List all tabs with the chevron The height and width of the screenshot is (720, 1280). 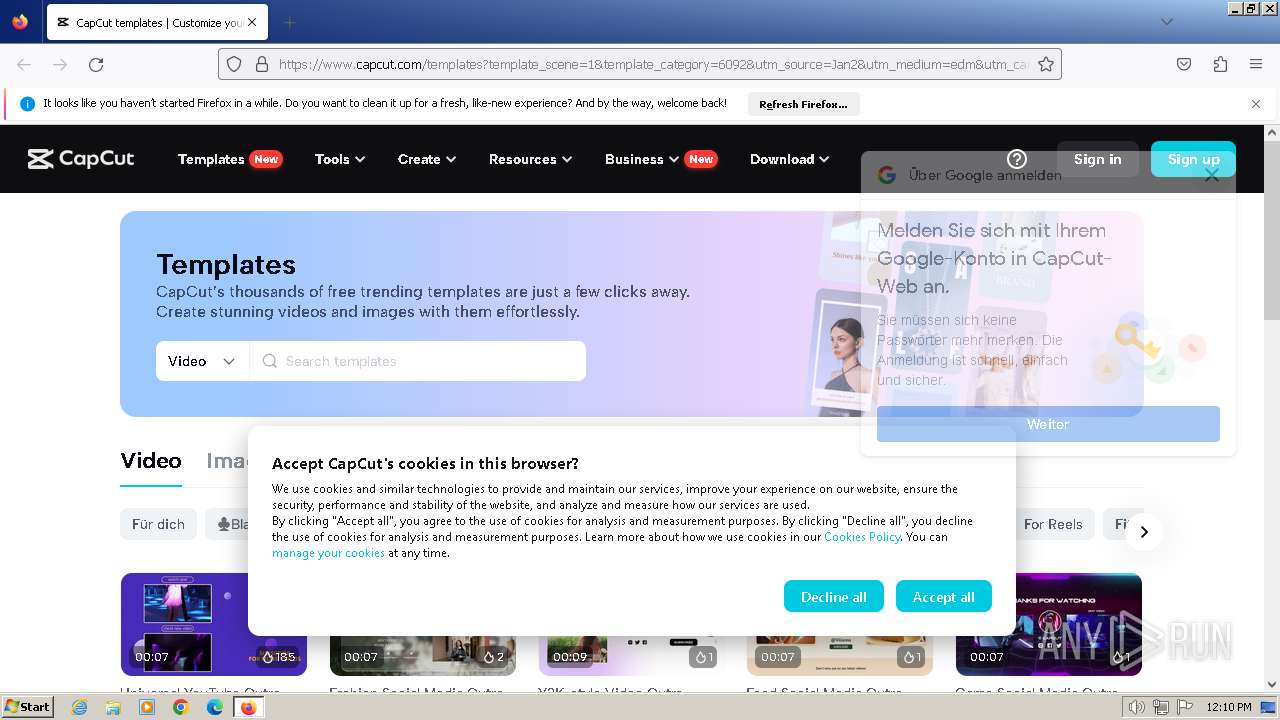(x=1166, y=22)
